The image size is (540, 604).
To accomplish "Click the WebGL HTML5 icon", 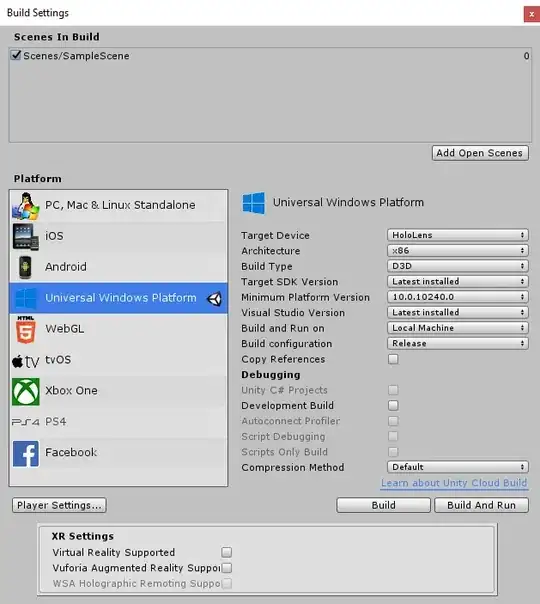I will [x=26, y=329].
